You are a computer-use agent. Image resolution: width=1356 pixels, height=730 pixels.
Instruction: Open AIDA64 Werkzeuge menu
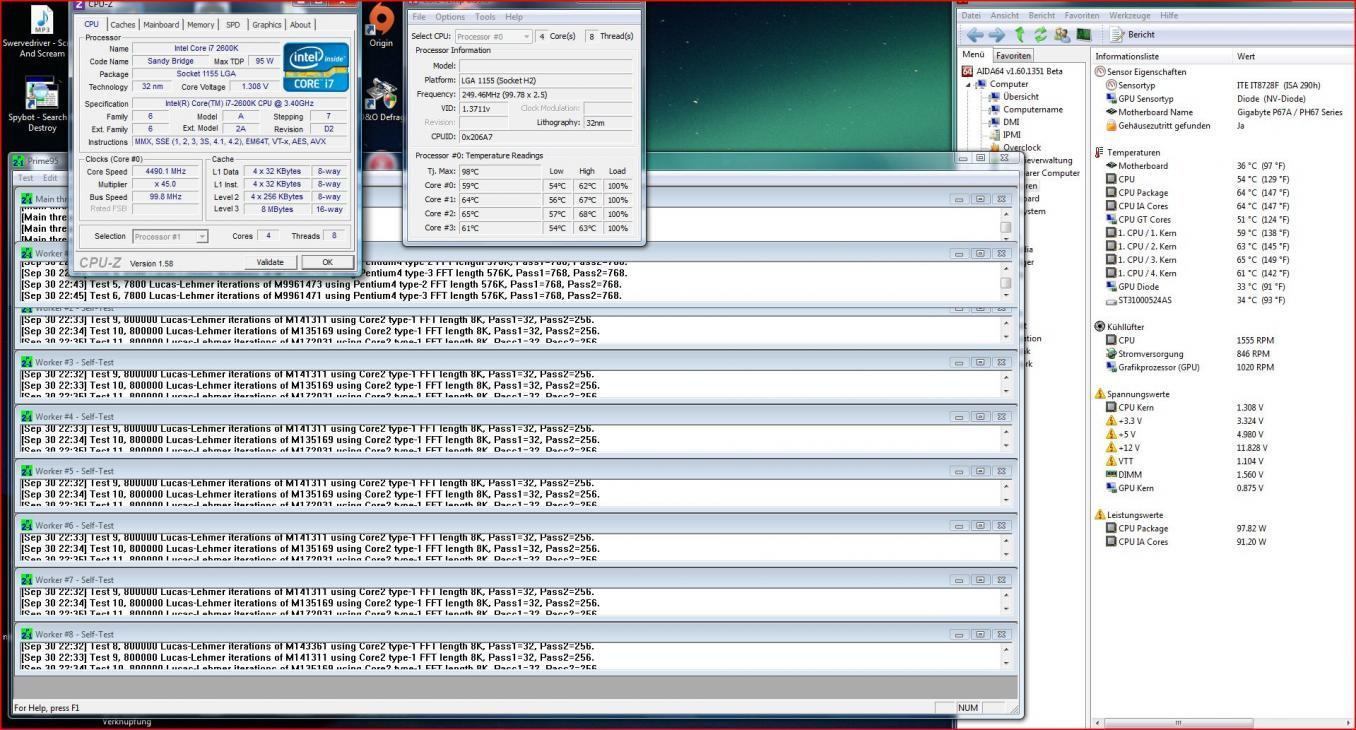1129,15
